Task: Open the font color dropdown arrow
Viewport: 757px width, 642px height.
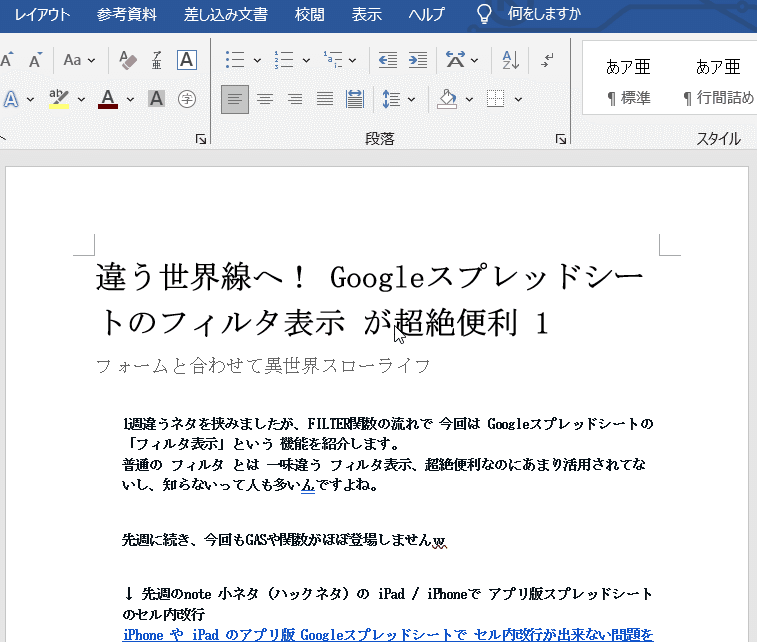Action: point(130,99)
